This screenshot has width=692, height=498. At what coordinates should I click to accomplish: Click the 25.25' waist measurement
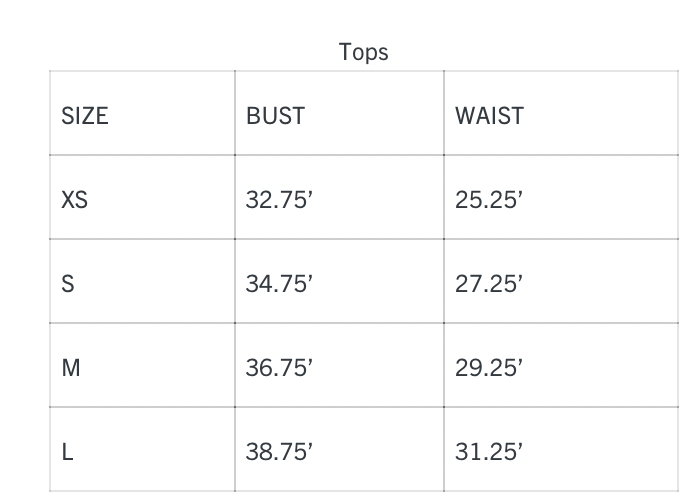(489, 200)
